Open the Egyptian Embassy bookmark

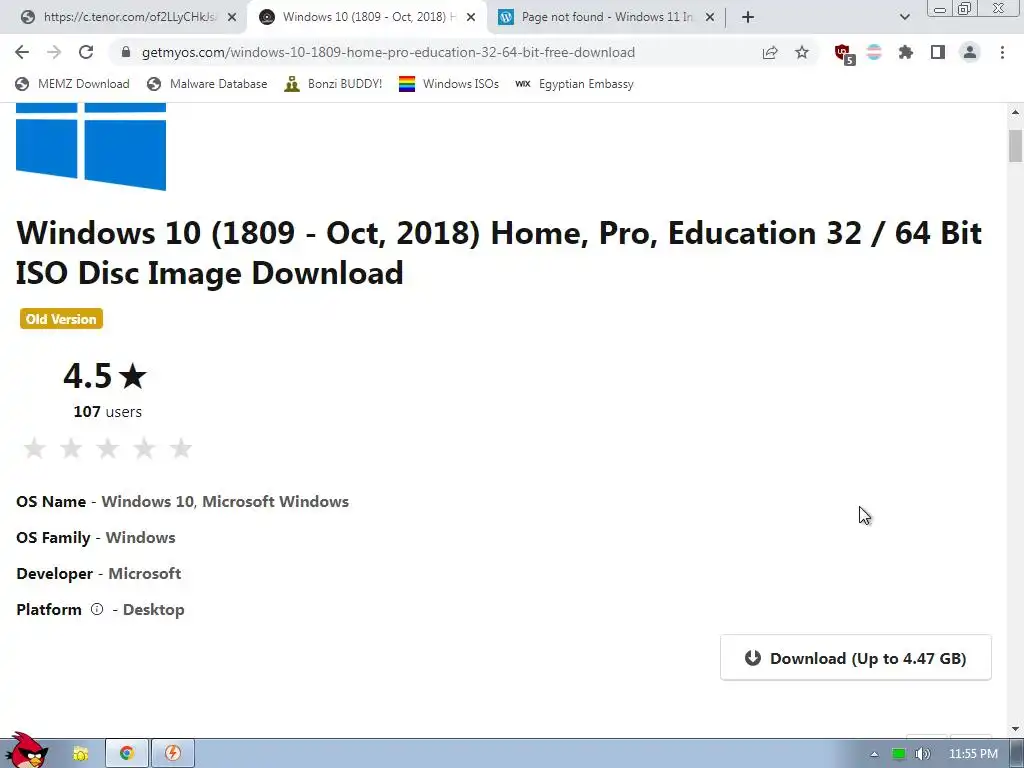(x=574, y=84)
